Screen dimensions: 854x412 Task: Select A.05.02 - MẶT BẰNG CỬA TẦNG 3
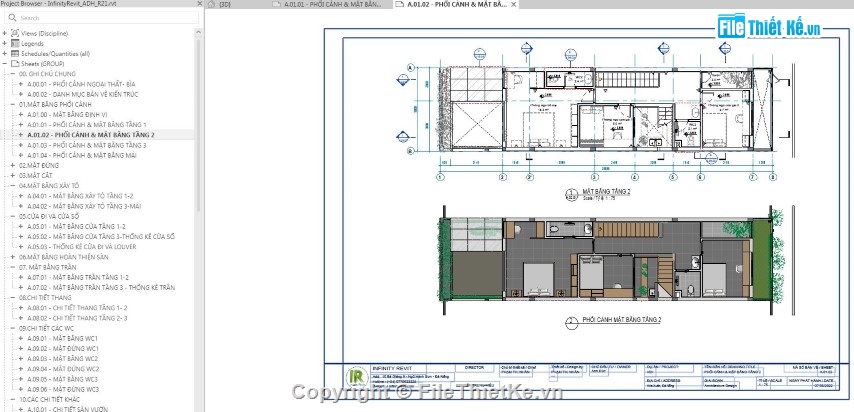pyautogui.click(x=101, y=237)
